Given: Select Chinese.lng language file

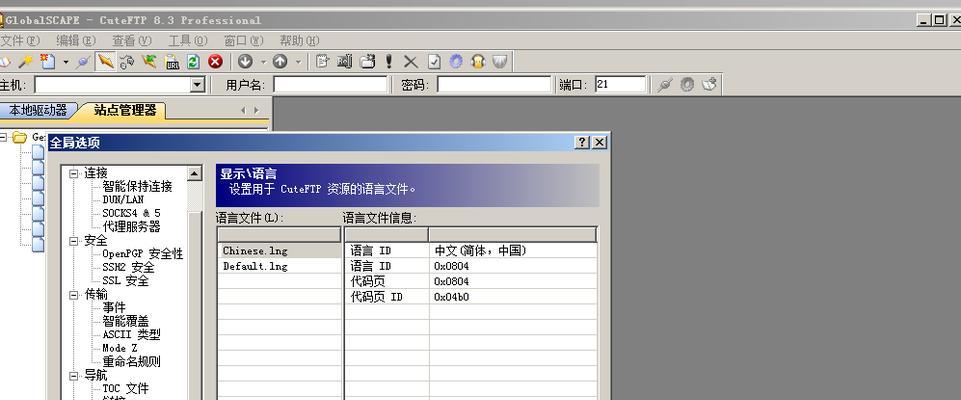Looking at the screenshot, I should tap(279, 251).
